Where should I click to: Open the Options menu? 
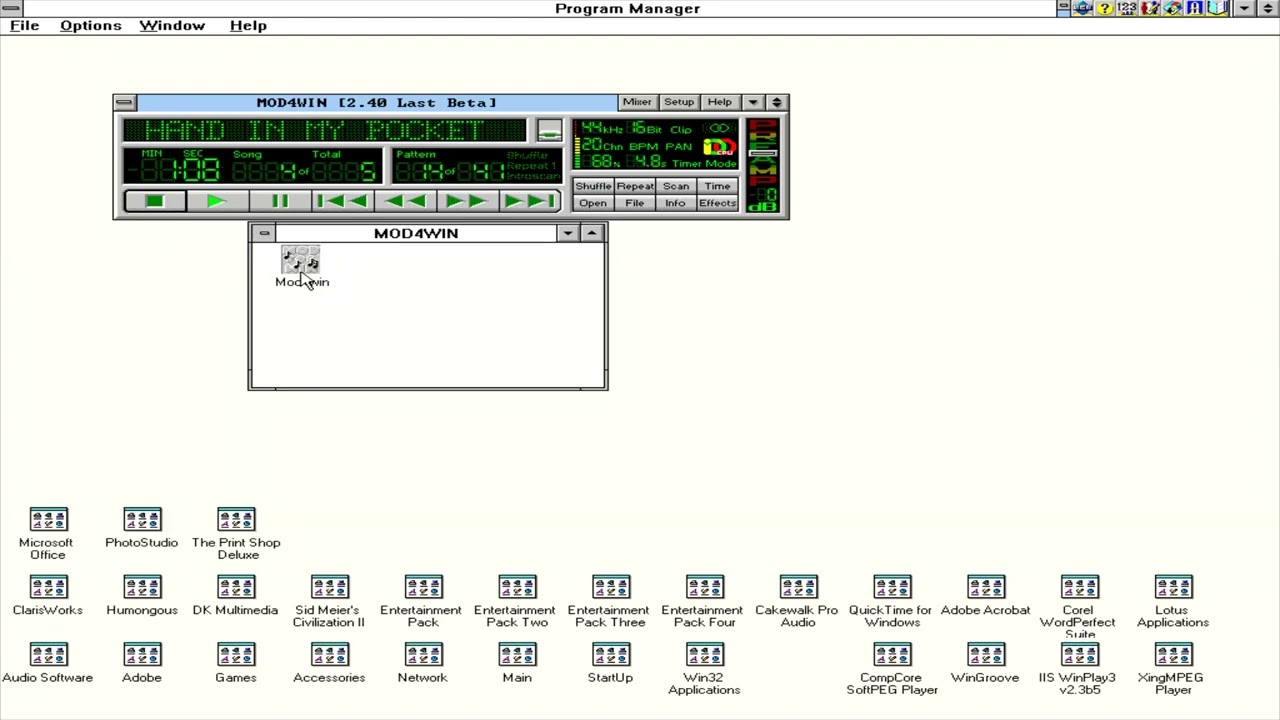[x=90, y=26]
